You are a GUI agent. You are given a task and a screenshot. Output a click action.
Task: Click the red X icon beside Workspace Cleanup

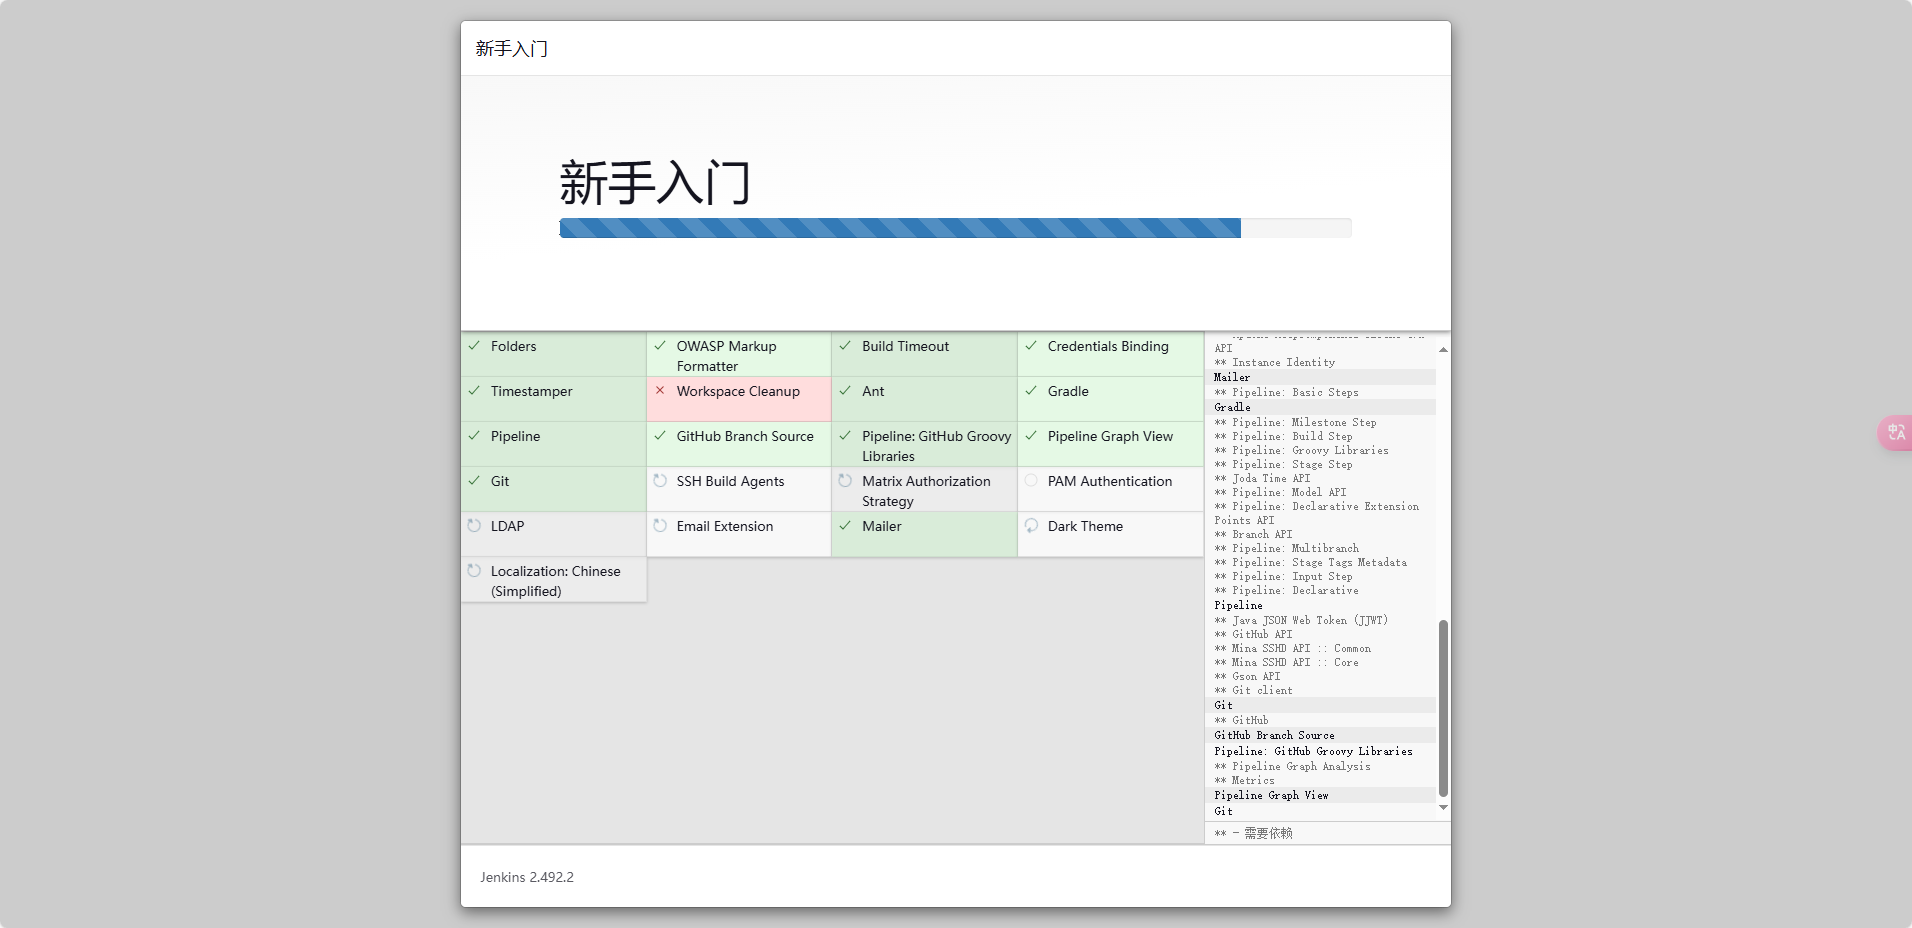[660, 391]
